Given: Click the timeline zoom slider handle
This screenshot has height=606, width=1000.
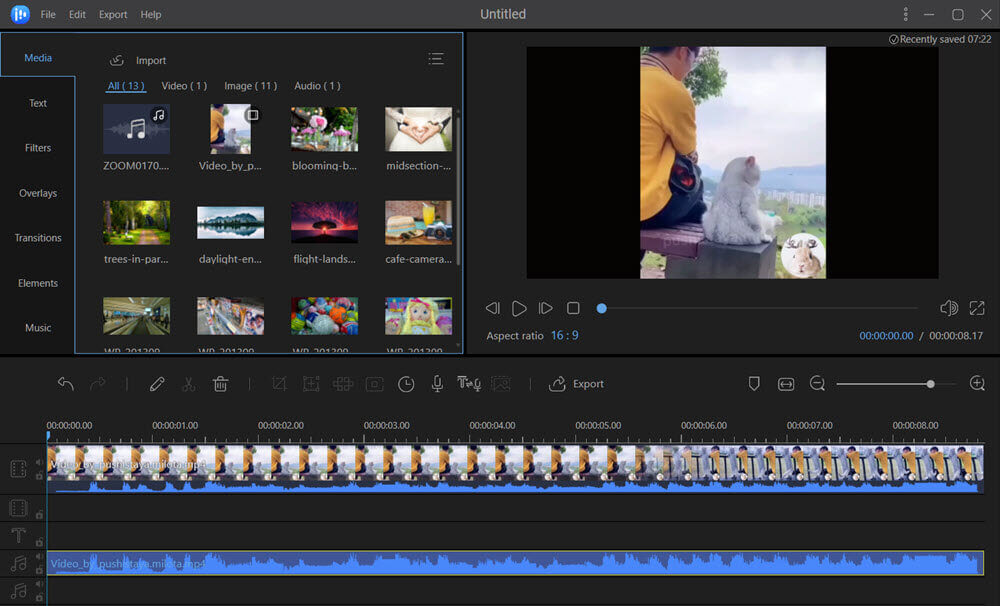Looking at the screenshot, I should (931, 384).
